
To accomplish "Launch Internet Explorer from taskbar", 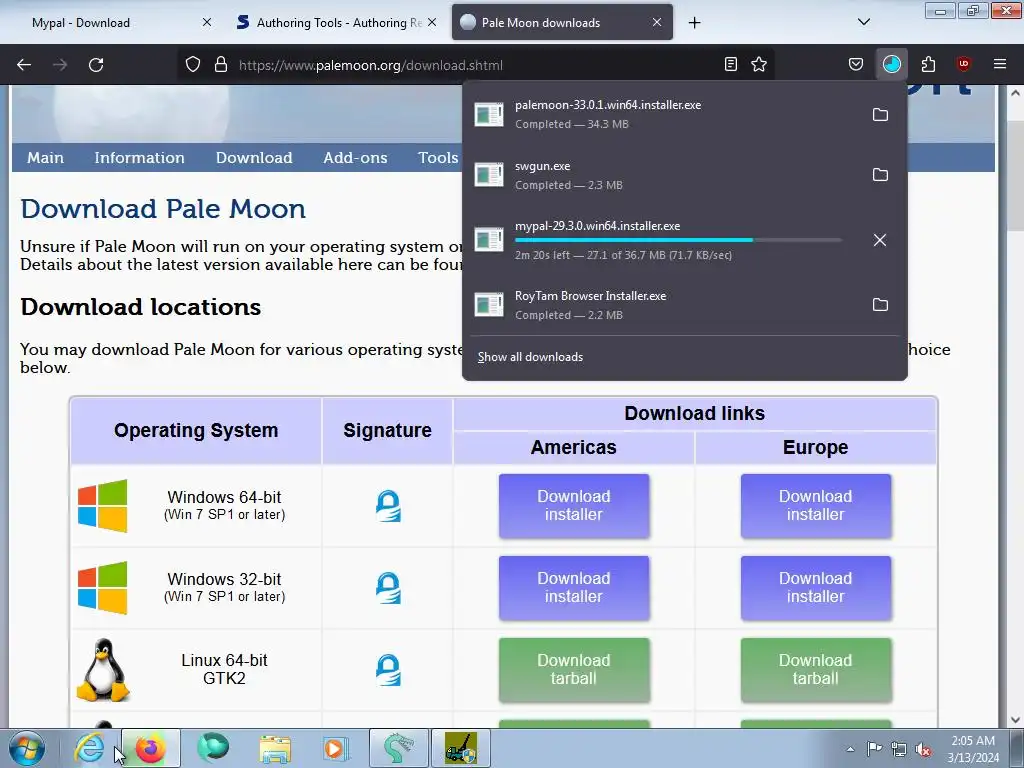I will point(89,748).
